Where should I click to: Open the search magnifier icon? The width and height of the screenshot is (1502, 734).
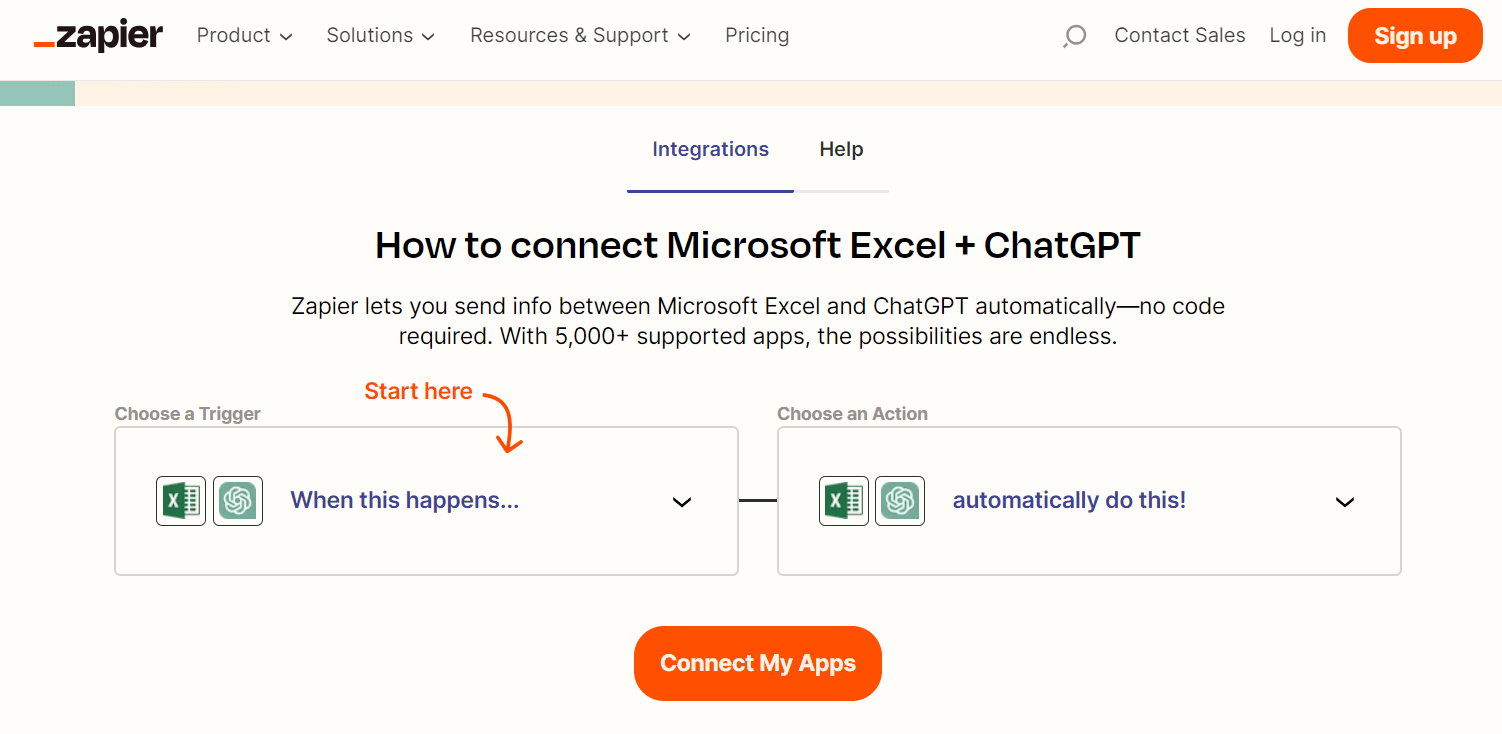click(x=1073, y=35)
